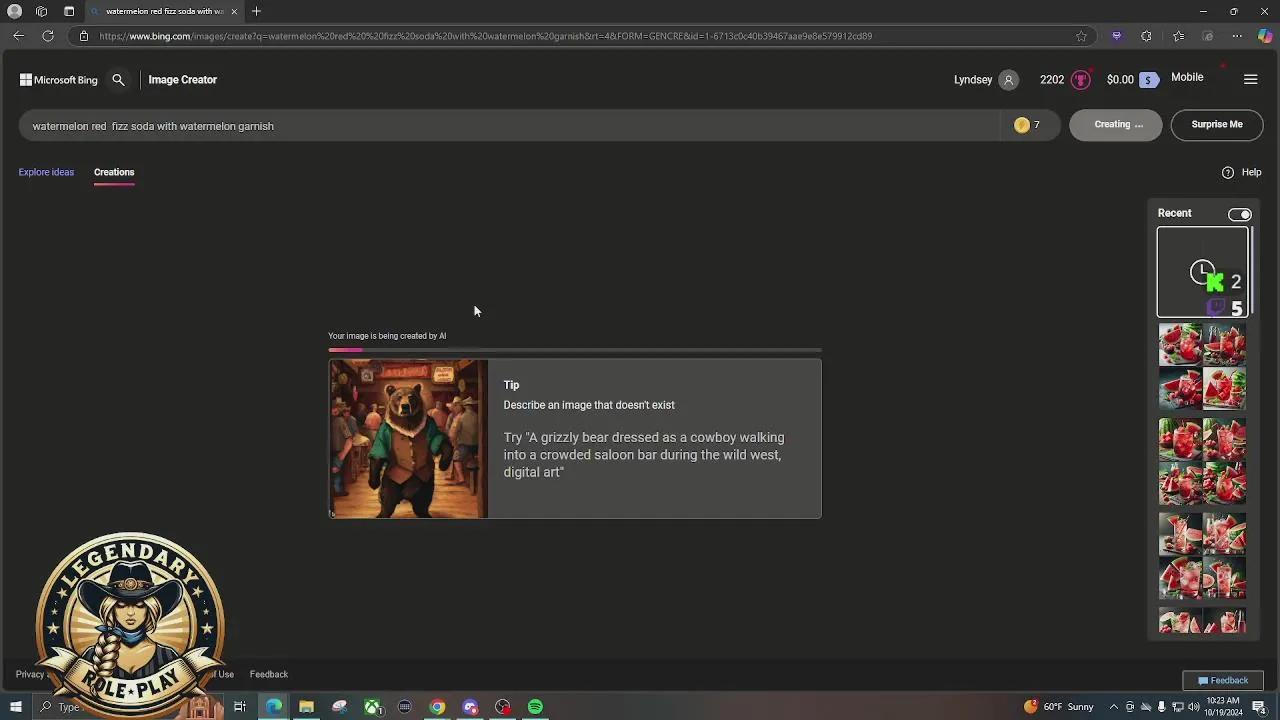Open Lyndsey's account profile avatar

1008,80
